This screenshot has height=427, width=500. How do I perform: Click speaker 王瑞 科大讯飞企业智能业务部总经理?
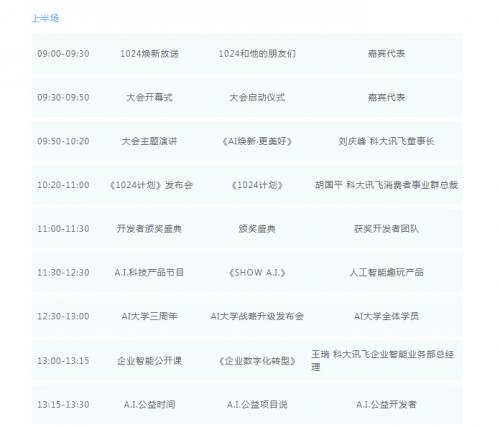click(x=383, y=361)
